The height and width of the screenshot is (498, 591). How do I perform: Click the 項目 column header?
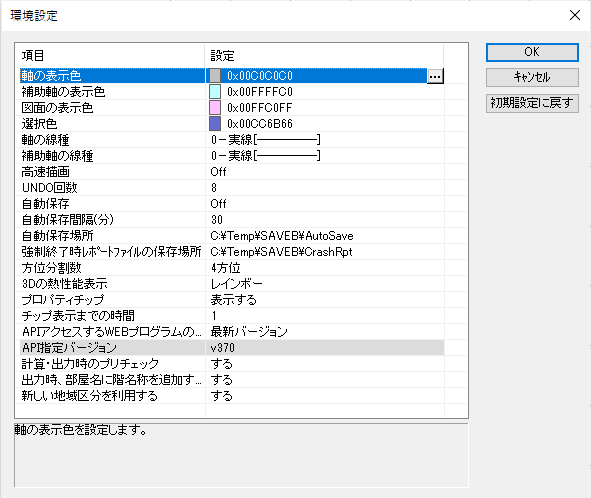[x=110, y=56]
